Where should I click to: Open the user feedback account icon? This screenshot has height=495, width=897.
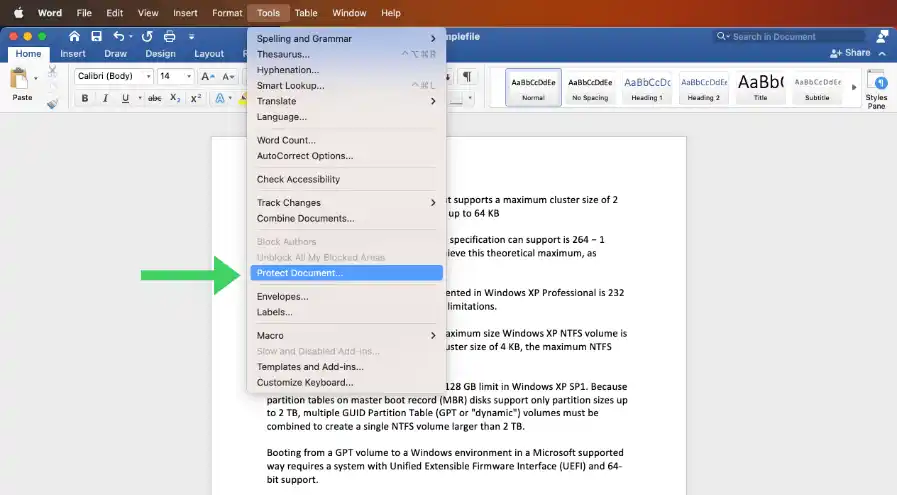click(882, 36)
